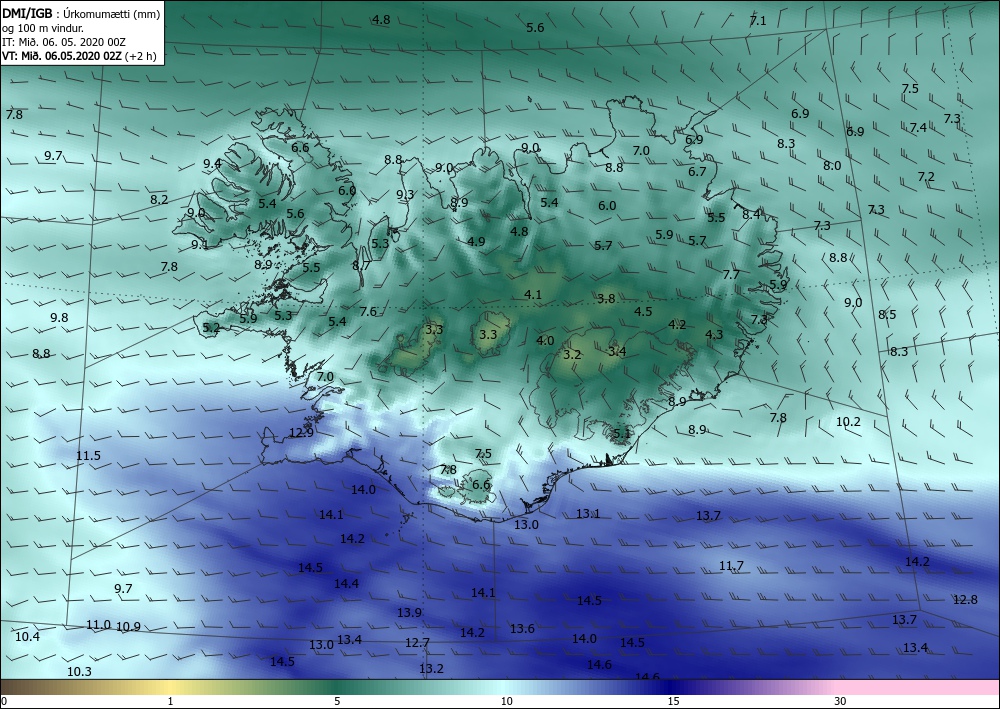Click the map value '12.8'
The height and width of the screenshot is (709, 1000).
[965, 599]
